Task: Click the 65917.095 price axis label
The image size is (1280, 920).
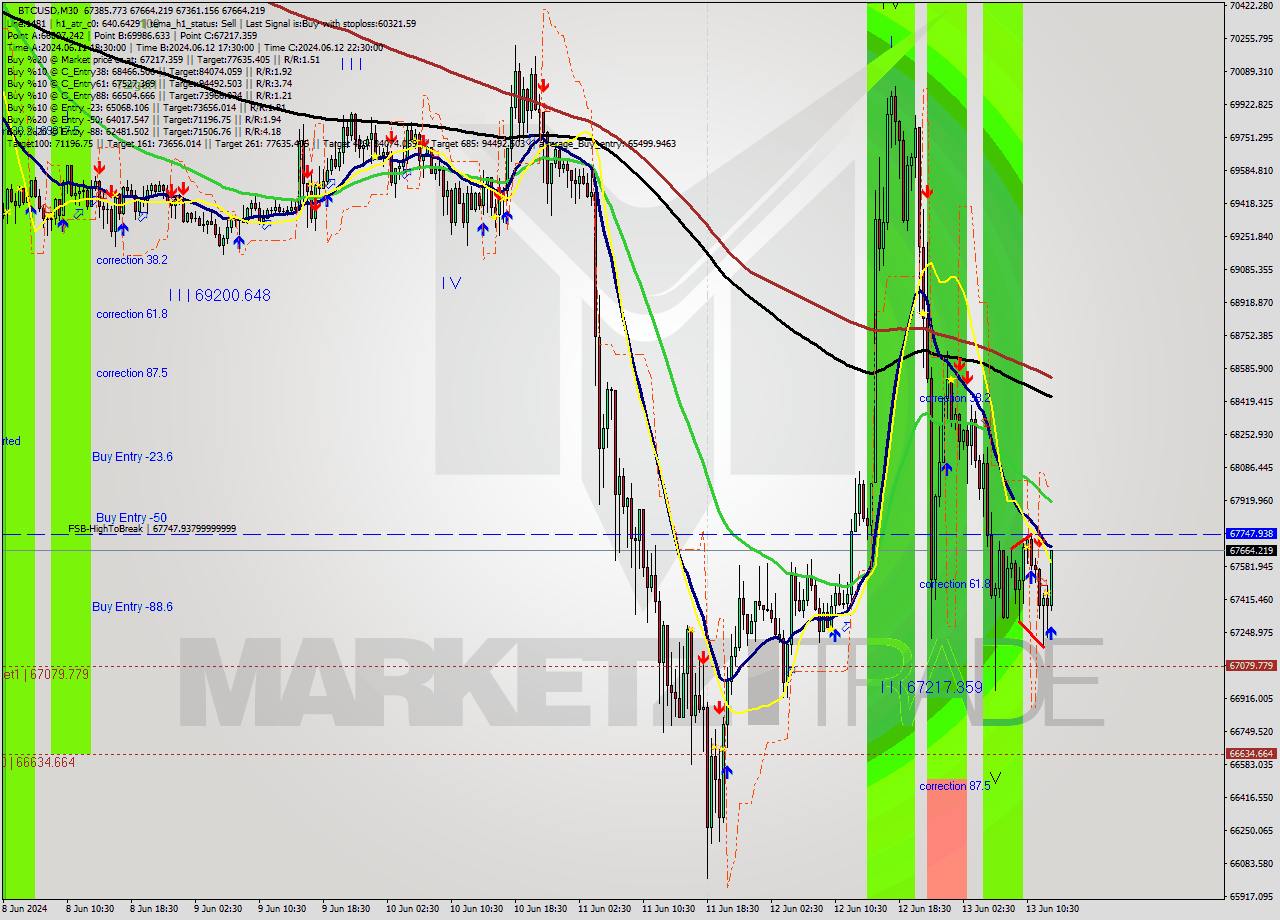Action: click(x=1251, y=896)
